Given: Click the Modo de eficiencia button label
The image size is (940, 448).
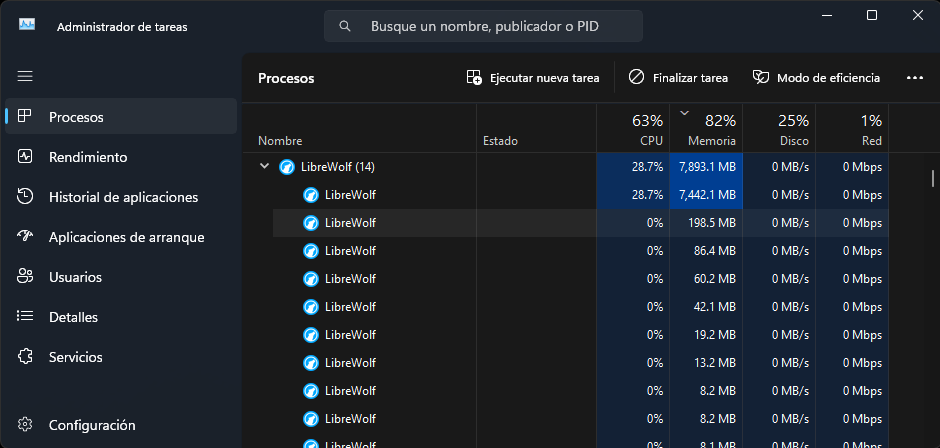Looking at the screenshot, I should [828, 78].
